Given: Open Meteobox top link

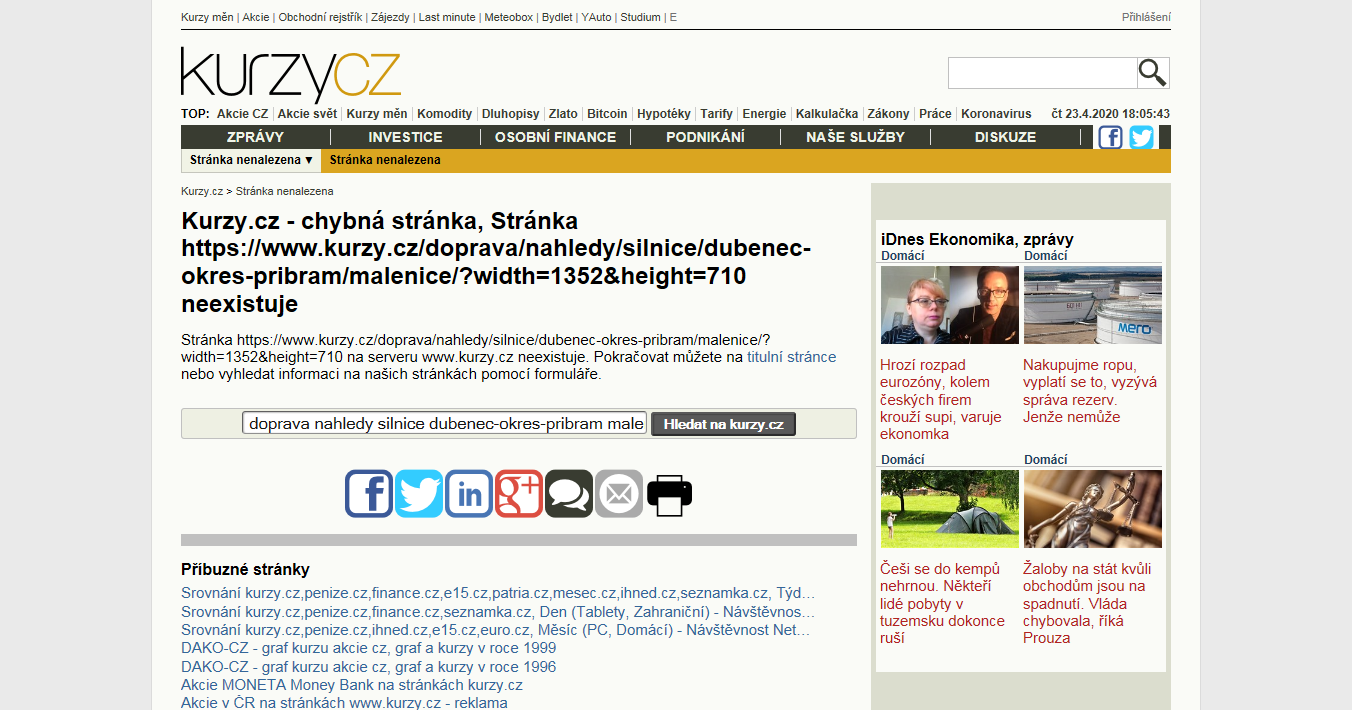Looking at the screenshot, I should 509,17.
